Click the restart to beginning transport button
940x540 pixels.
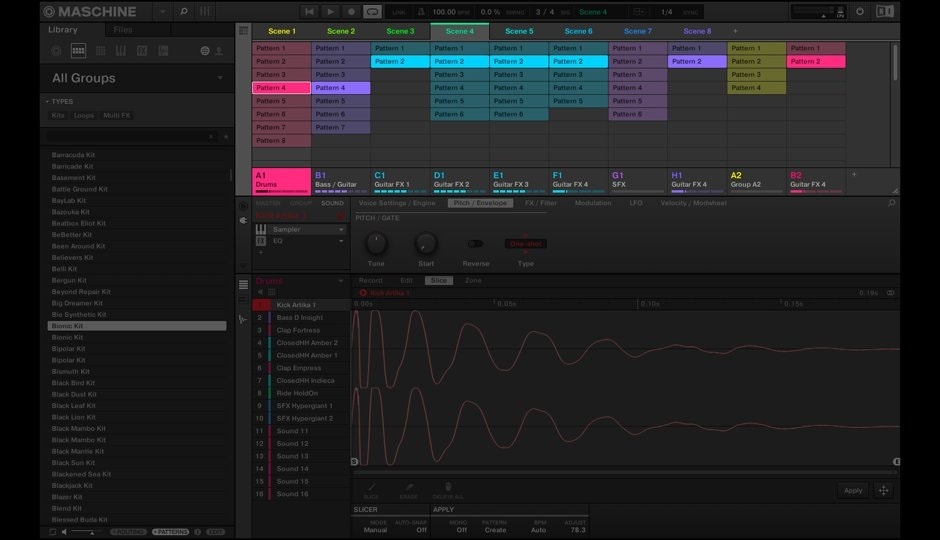point(309,11)
